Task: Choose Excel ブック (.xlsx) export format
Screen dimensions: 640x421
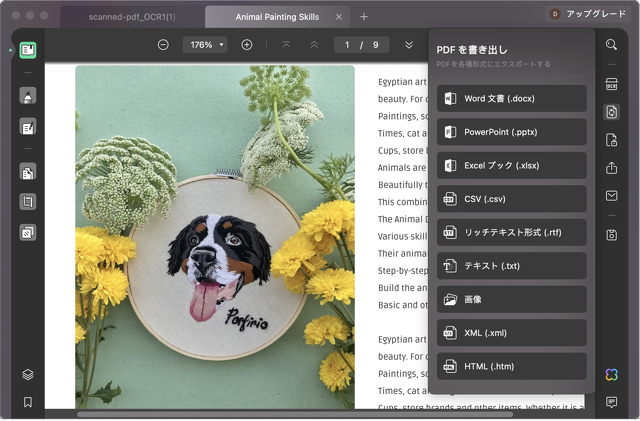Action: click(x=512, y=165)
